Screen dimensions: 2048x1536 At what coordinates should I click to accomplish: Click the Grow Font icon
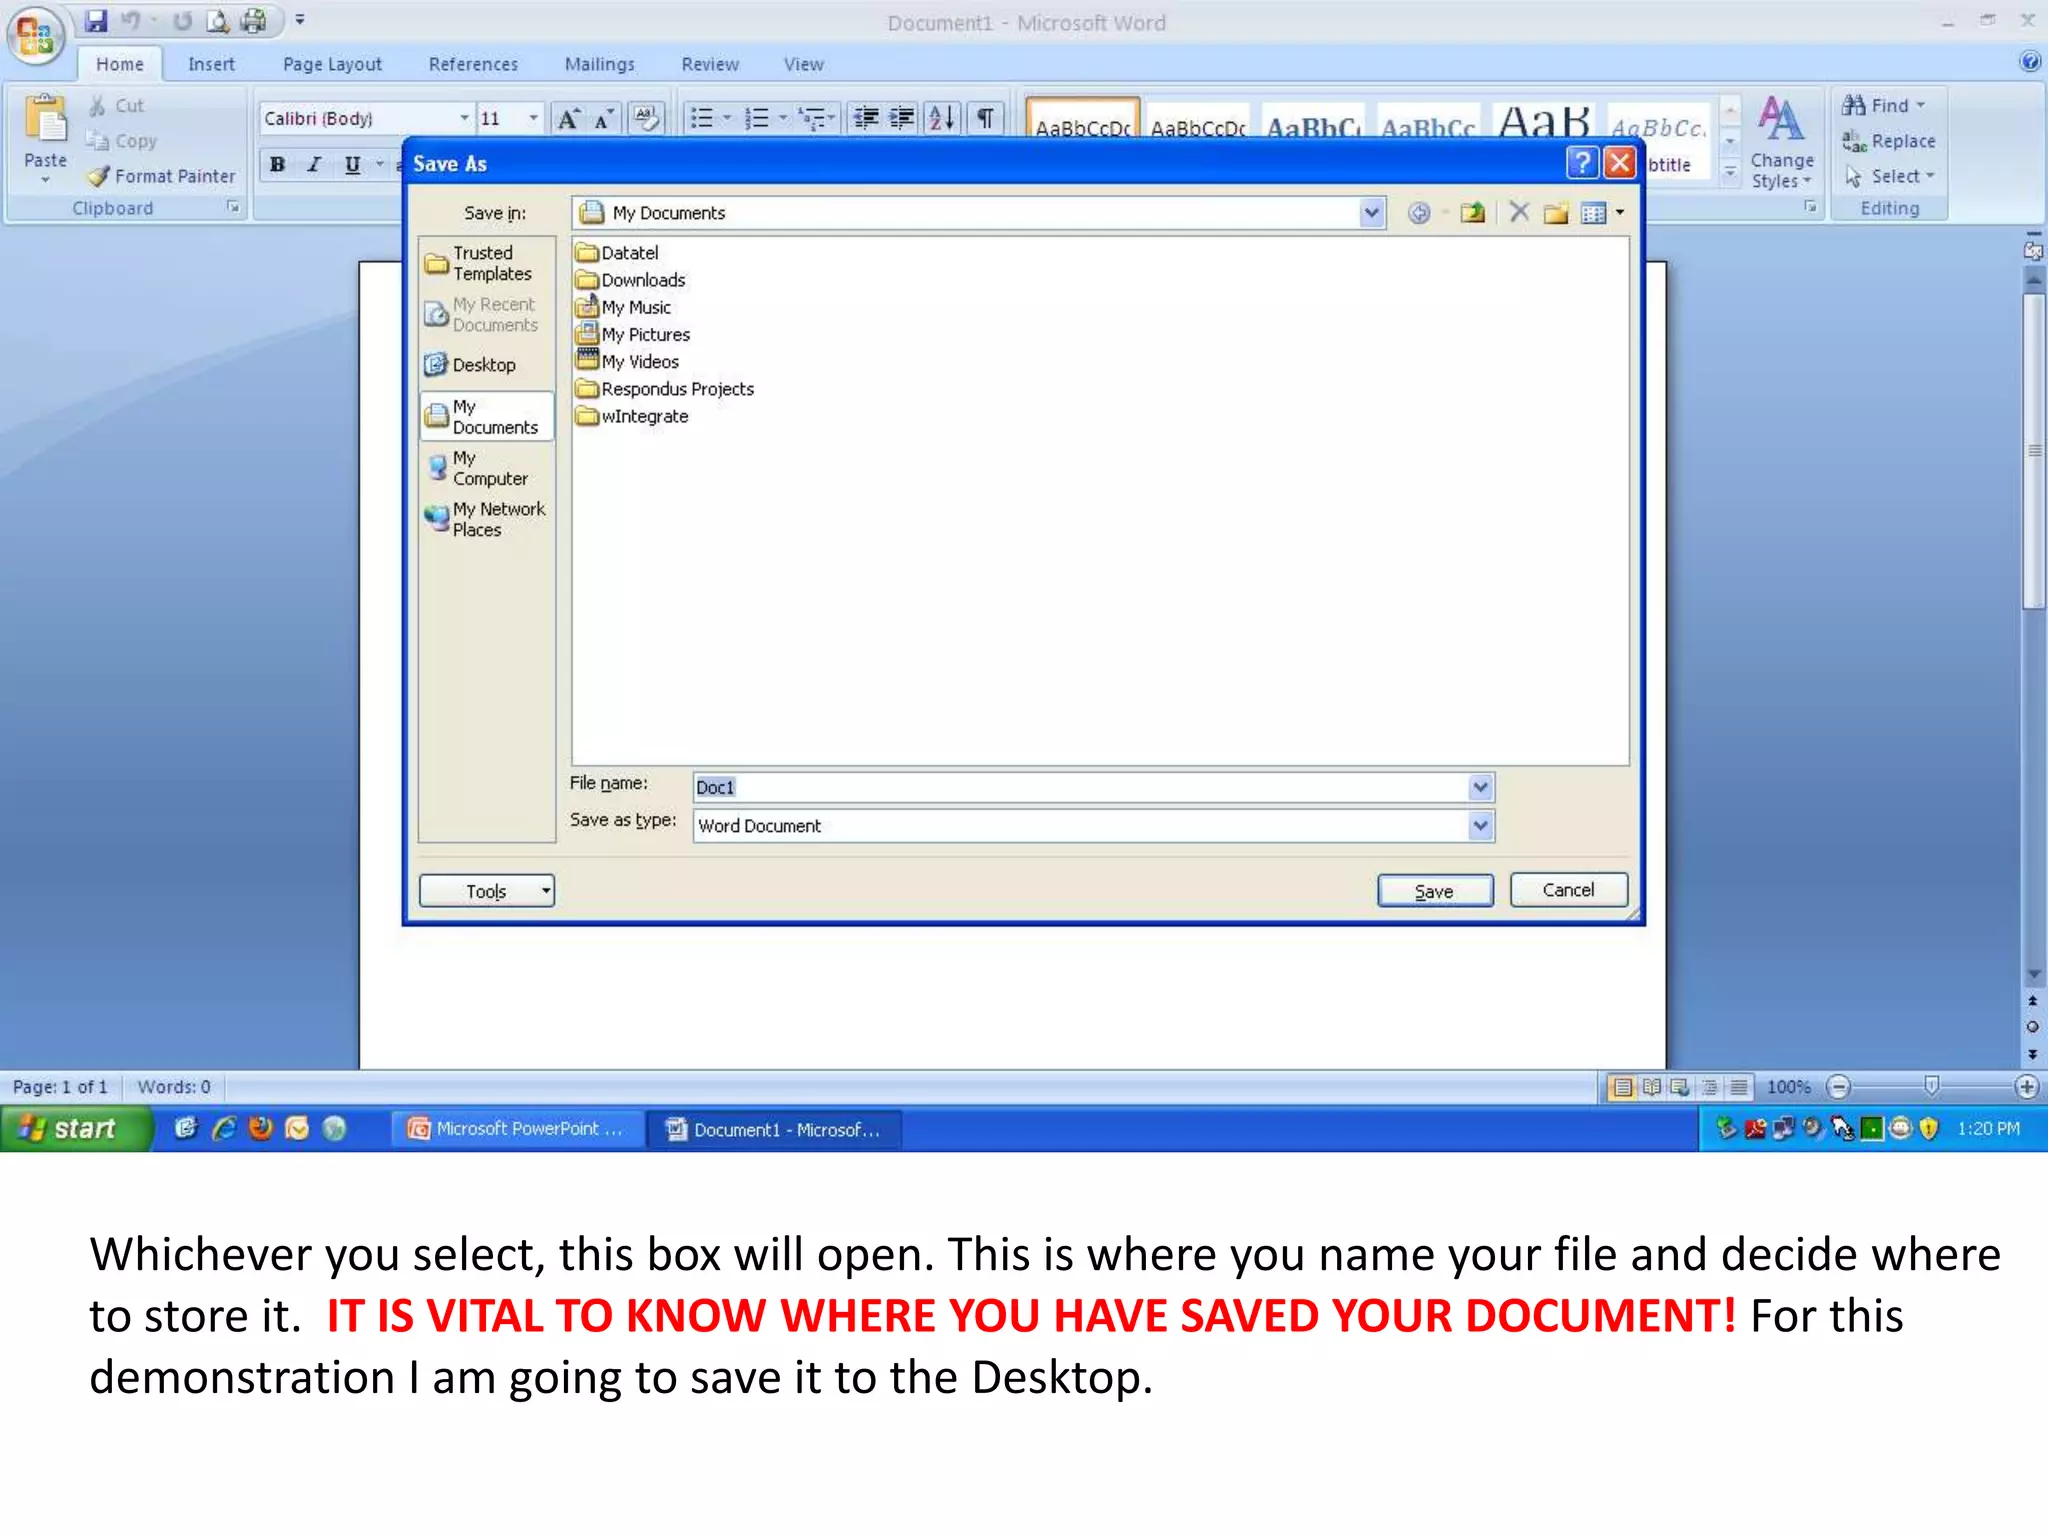568,119
